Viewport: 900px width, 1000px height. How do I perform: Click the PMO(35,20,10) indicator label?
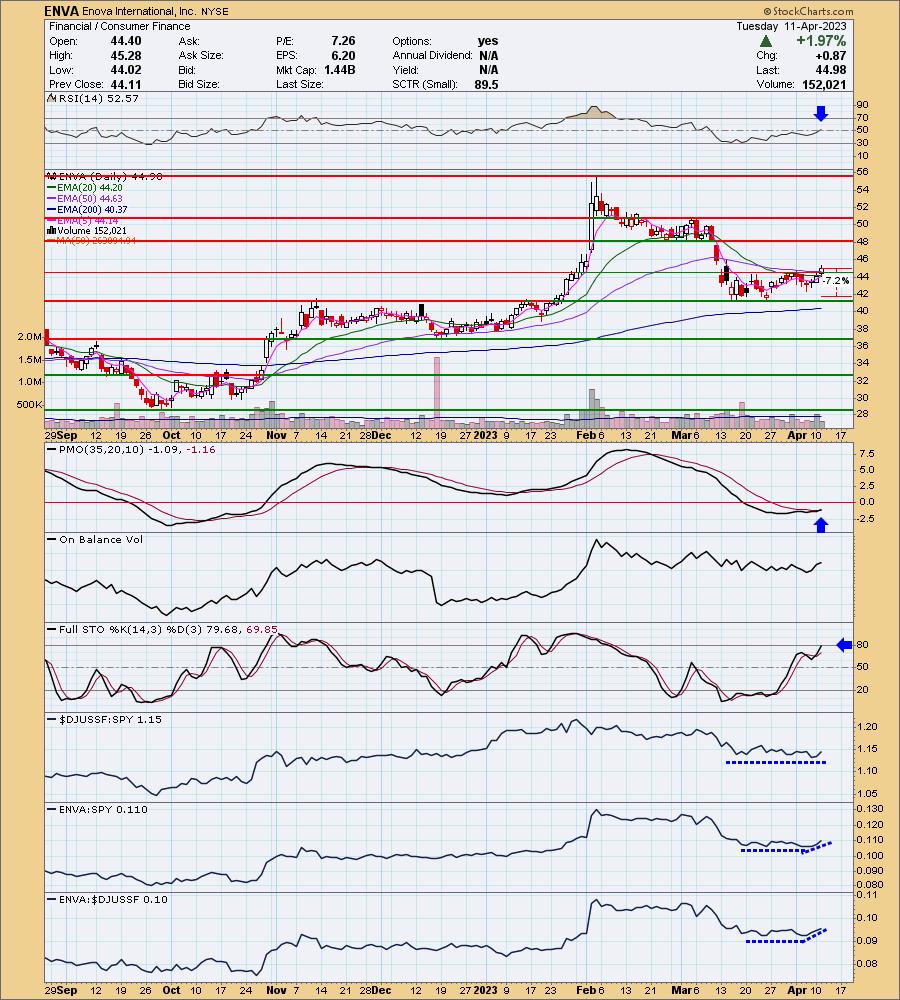pos(131,450)
